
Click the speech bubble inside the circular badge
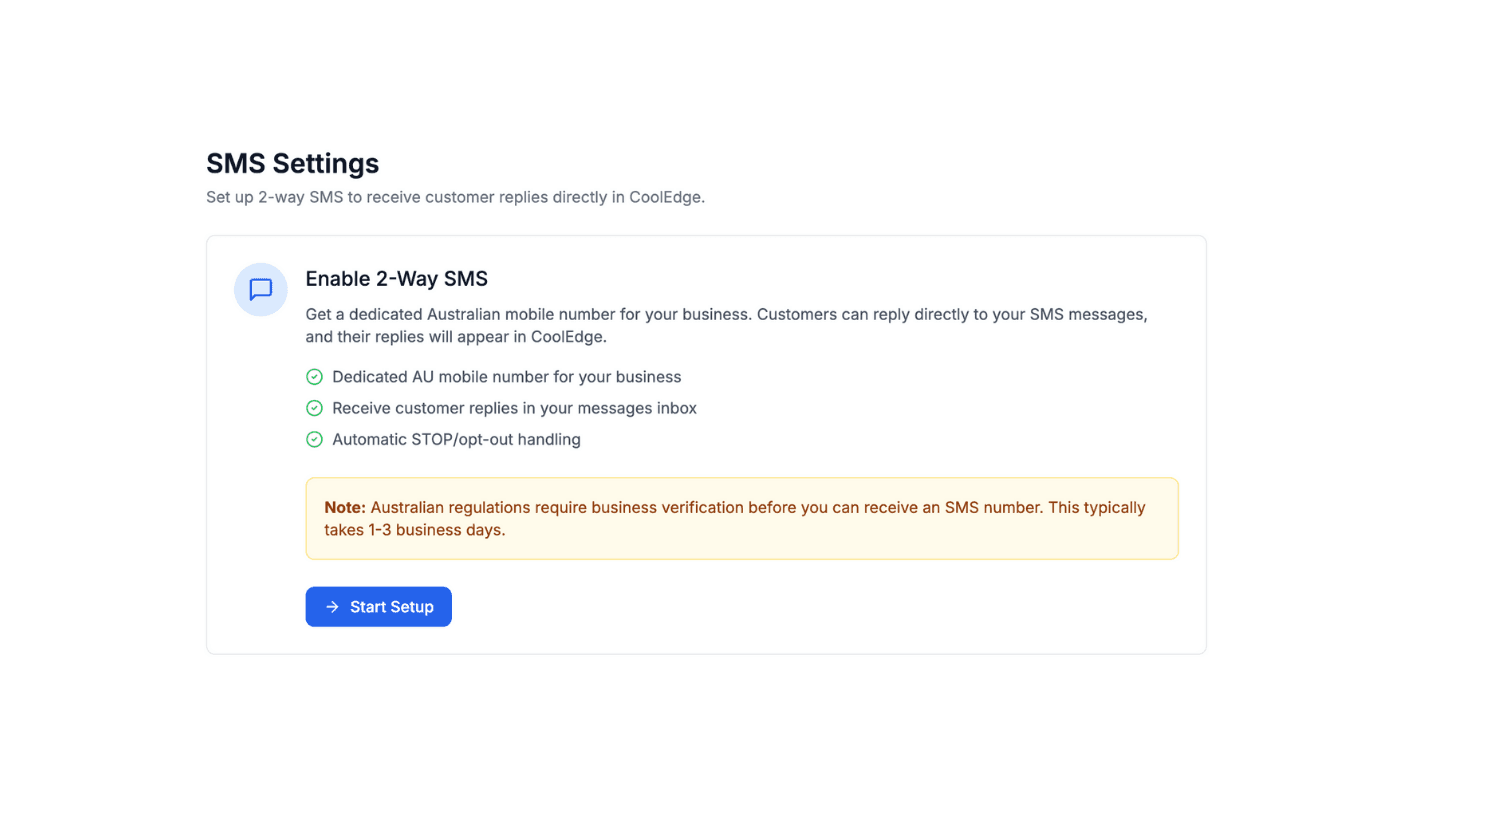[260, 290]
